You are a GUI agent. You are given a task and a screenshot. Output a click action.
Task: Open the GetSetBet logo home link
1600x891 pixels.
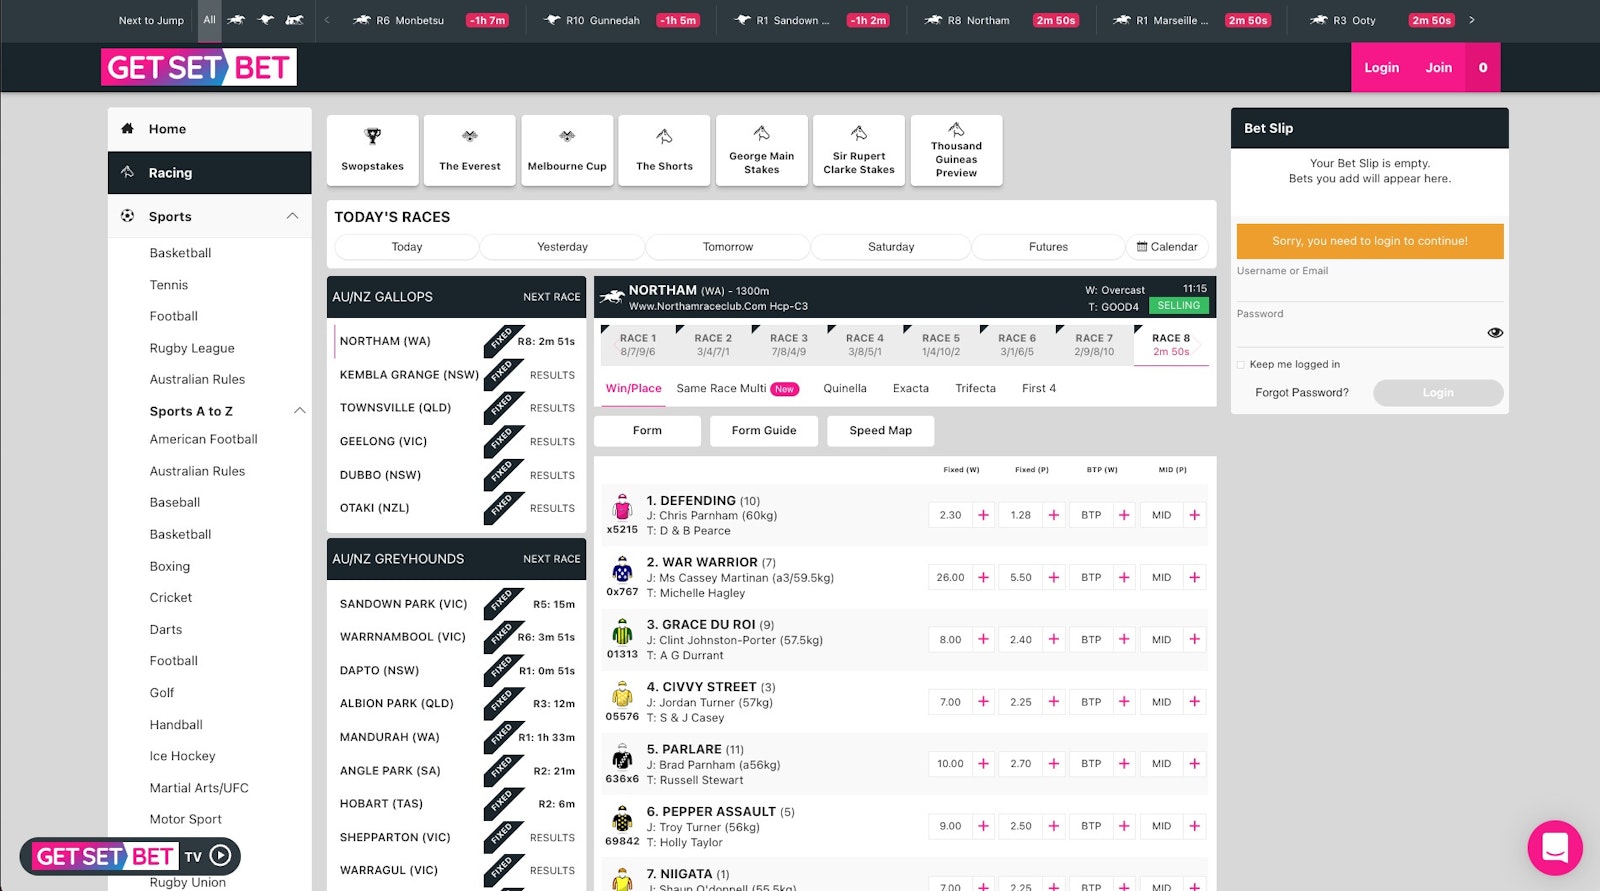click(x=199, y=67)
